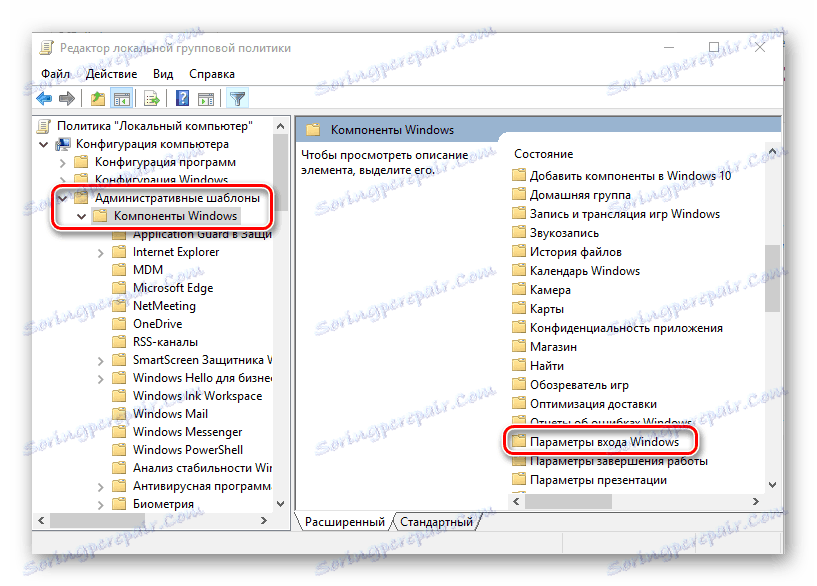Image resolution: width=817 pixels, height=586 pixels.
Task: Enable filtering via the funnel icon
Action: (x=237, y=98)
